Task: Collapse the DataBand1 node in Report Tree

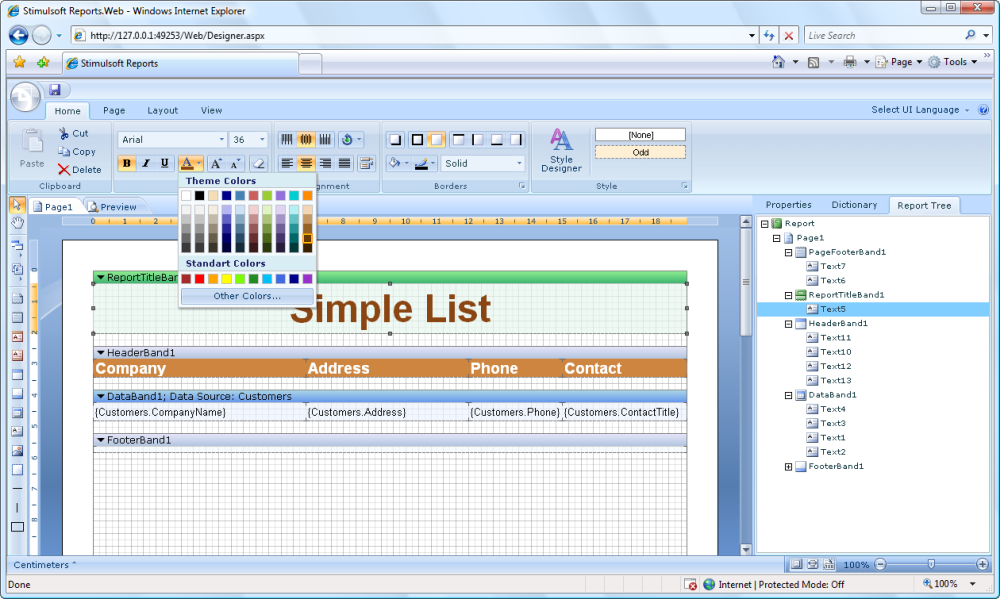Action: pyautogui.click(x=788, y=395)
